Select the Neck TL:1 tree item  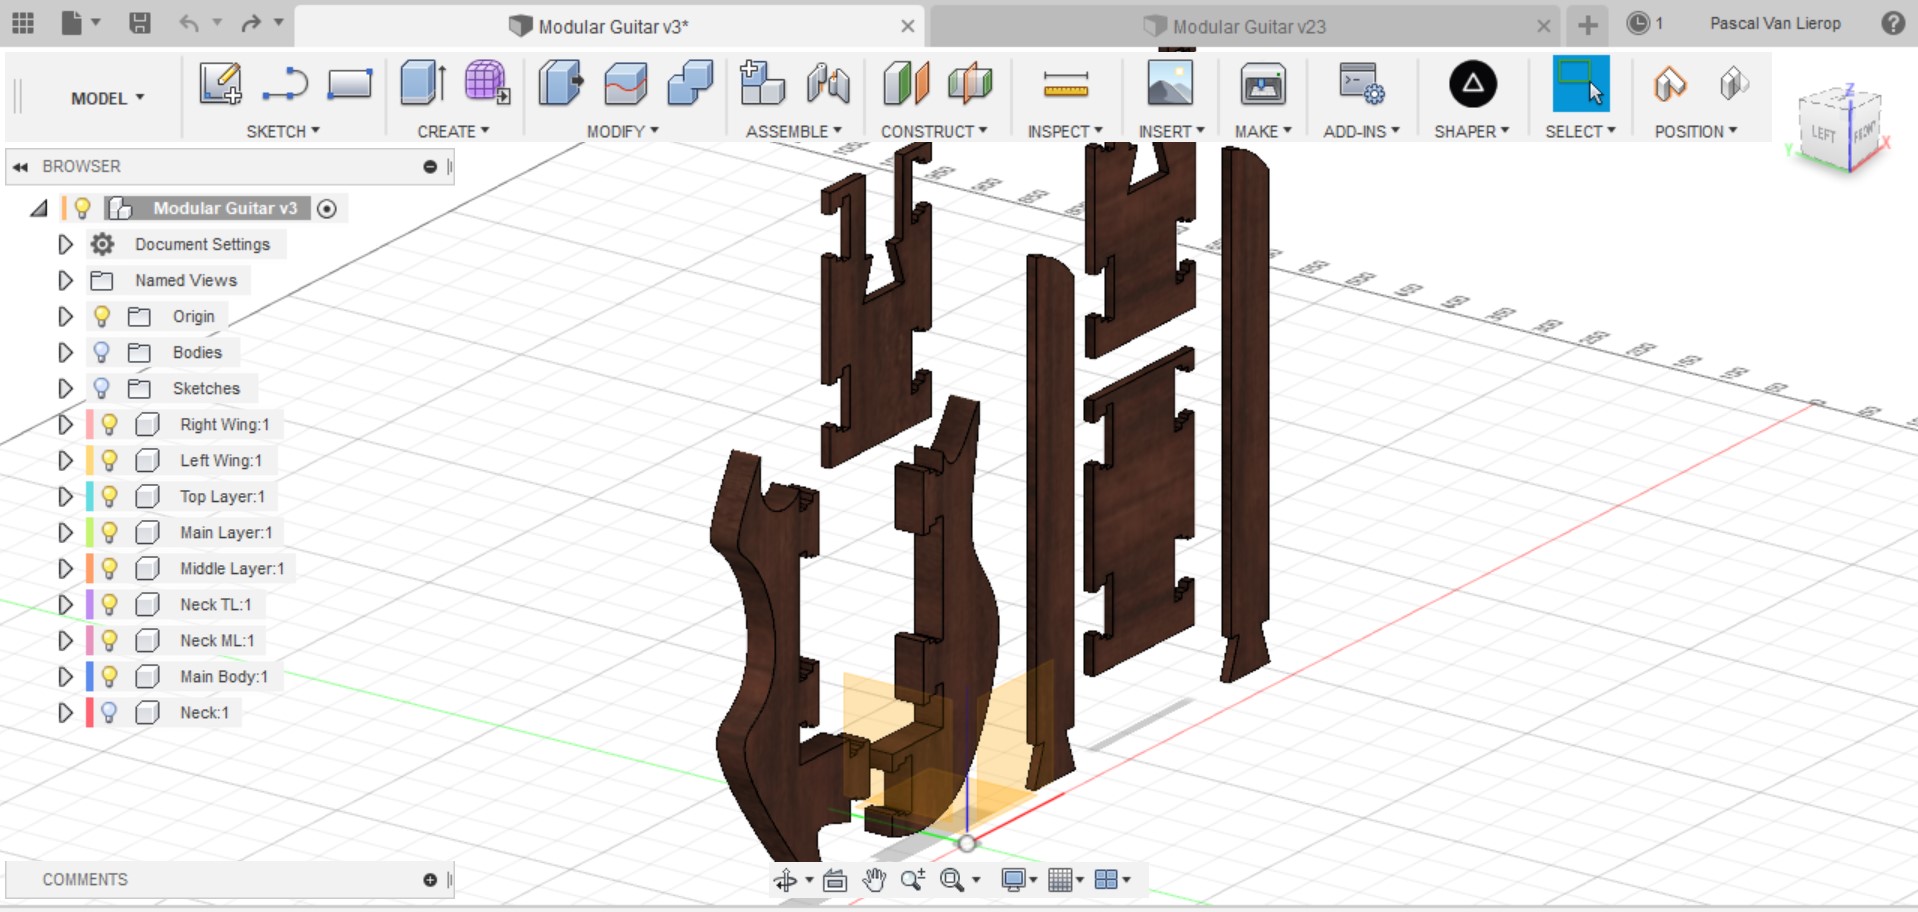tap(216, 604)
